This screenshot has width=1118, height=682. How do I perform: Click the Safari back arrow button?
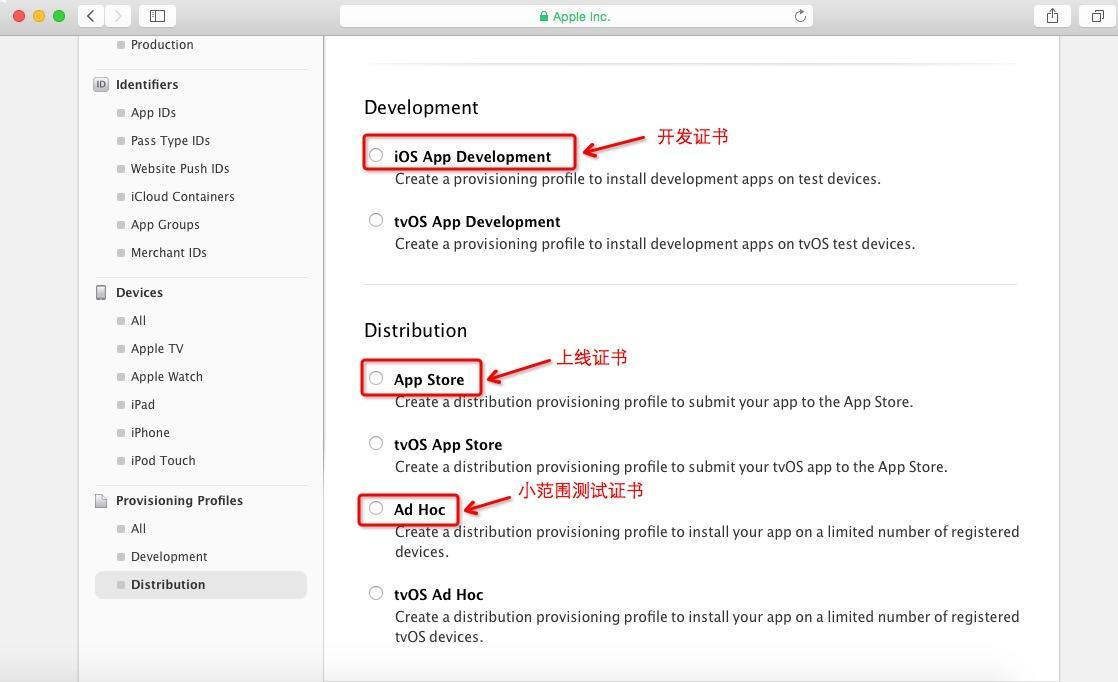[91, 16]
